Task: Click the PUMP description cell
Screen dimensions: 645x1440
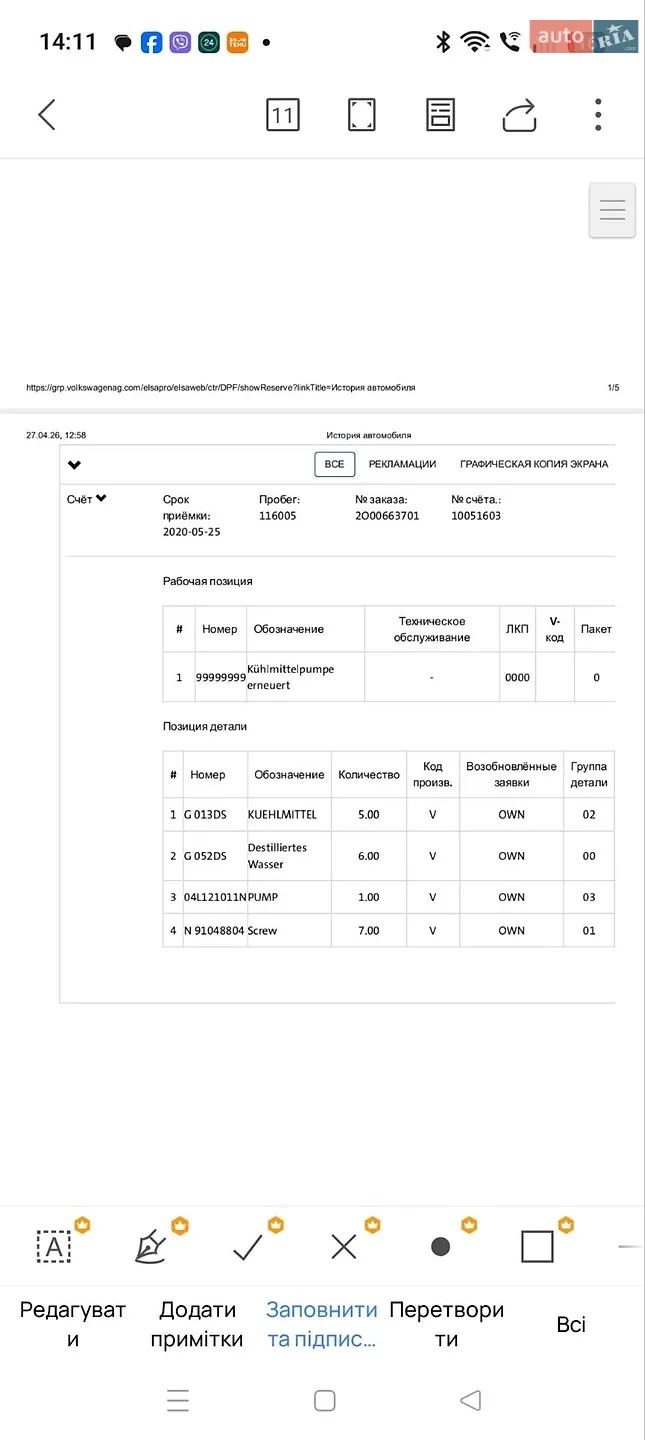Action: 289,897
